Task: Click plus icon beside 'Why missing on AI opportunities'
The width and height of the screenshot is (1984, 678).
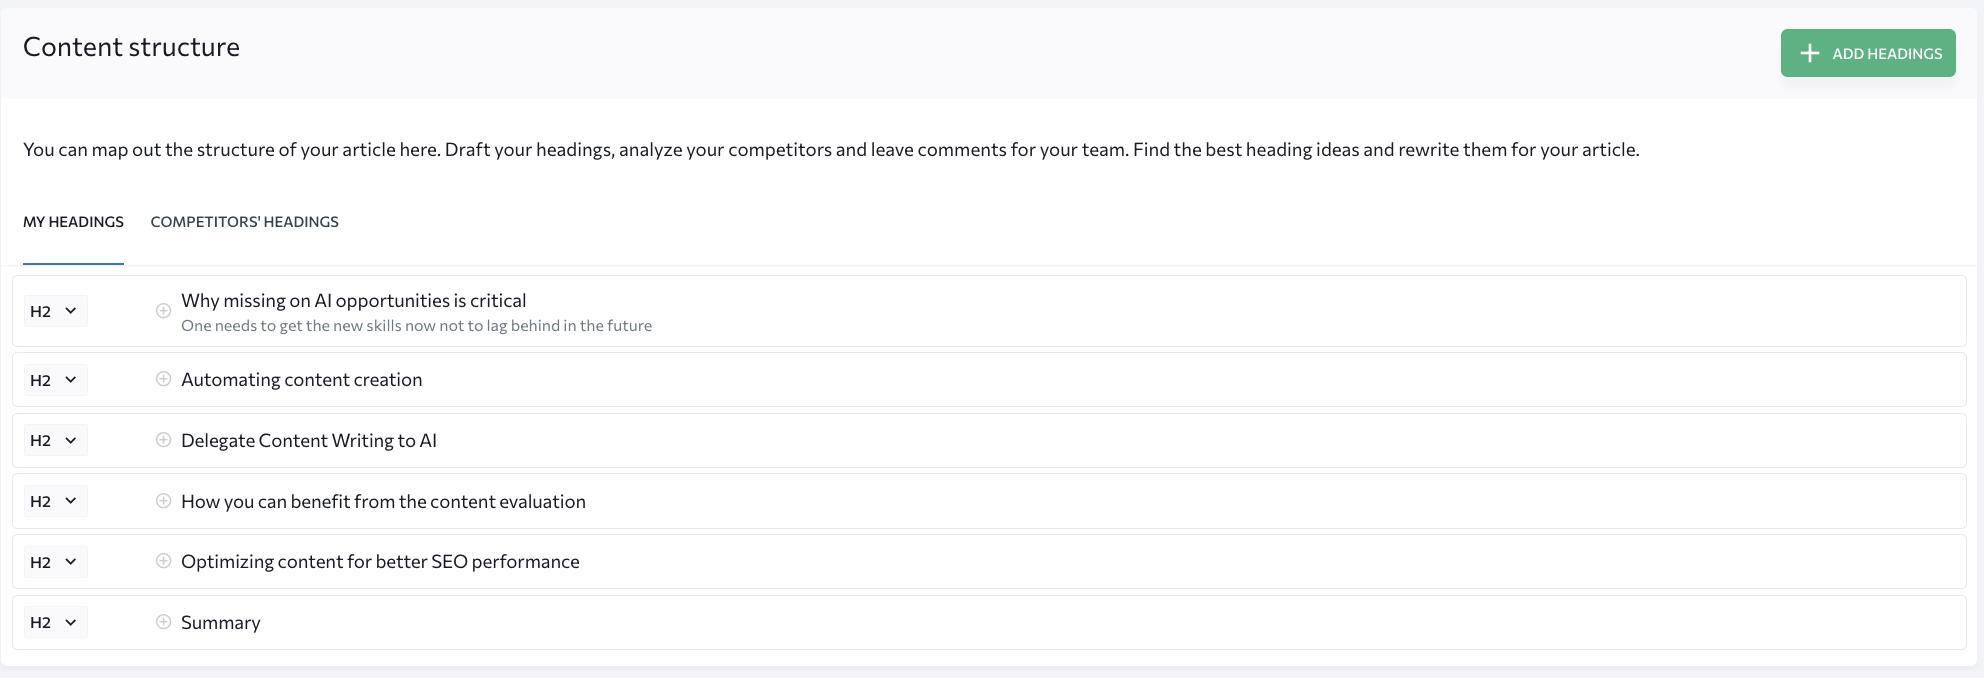Action: pos(163,311)
